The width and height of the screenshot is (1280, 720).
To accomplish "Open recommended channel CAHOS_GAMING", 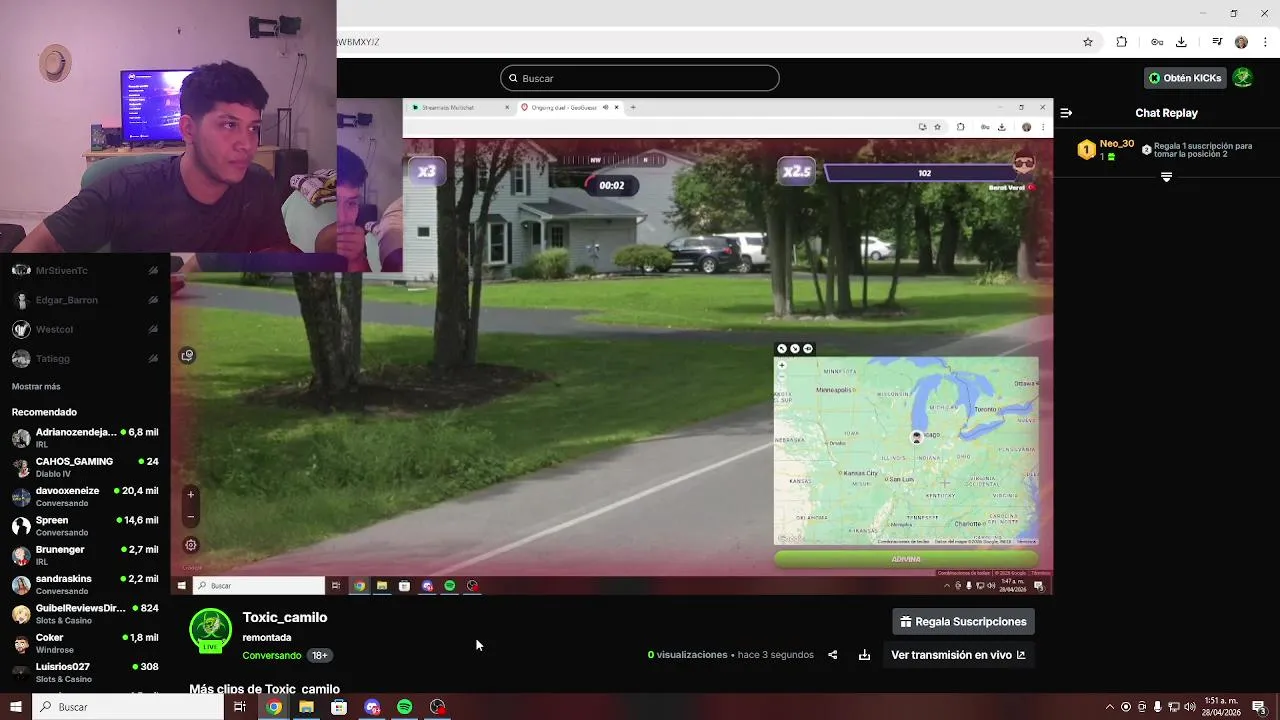I will click(85, 467).
